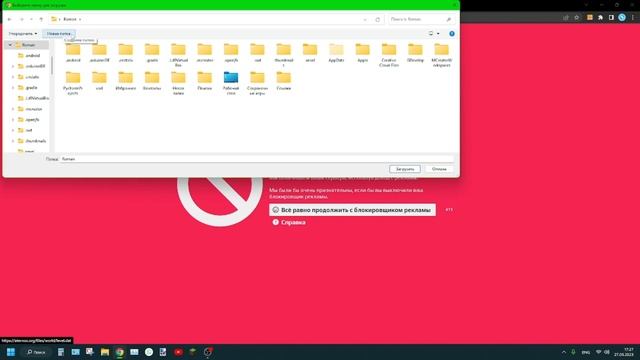Click the navigation tree scrollbar

coord(52,65)
